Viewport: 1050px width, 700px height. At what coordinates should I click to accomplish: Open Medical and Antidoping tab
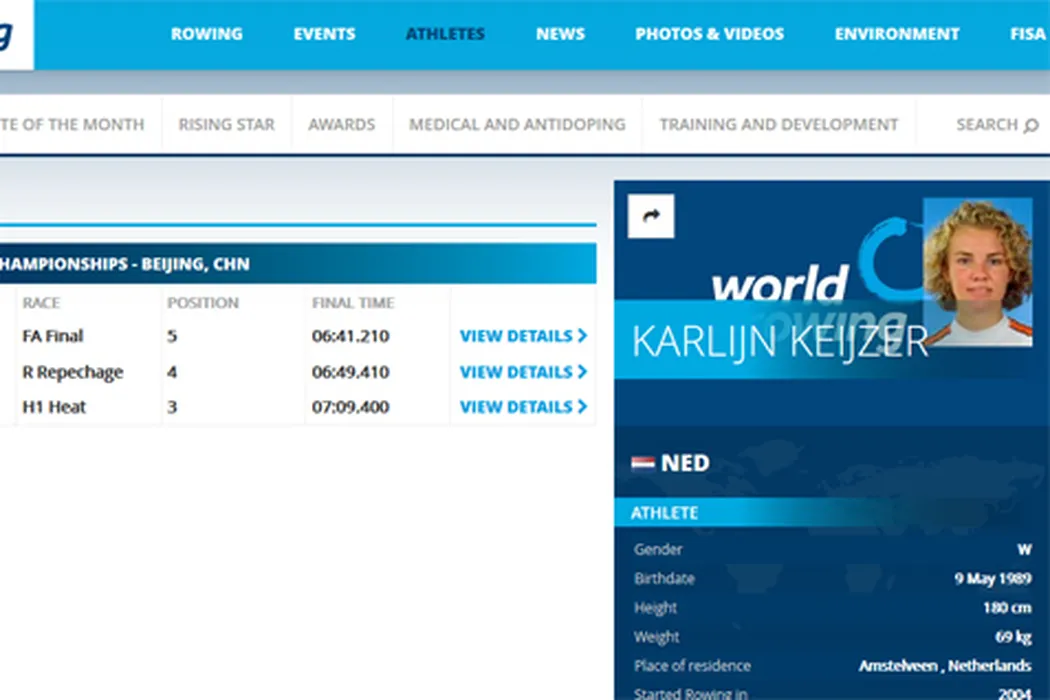coord(517,125)
